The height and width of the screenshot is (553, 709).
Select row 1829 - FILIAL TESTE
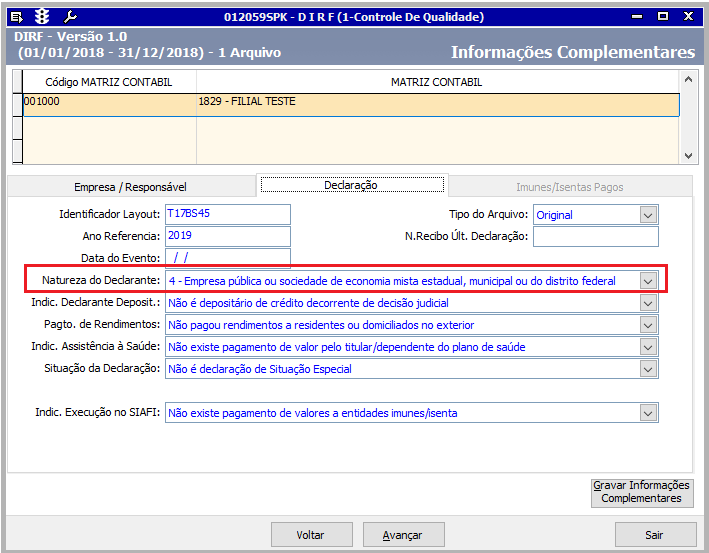(438, 105)
